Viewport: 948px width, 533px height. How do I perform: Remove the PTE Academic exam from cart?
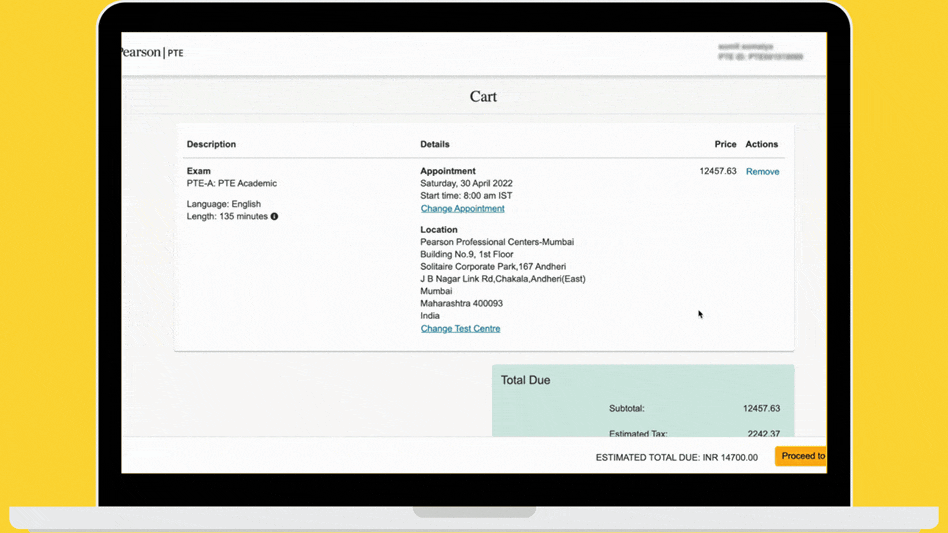762,172
